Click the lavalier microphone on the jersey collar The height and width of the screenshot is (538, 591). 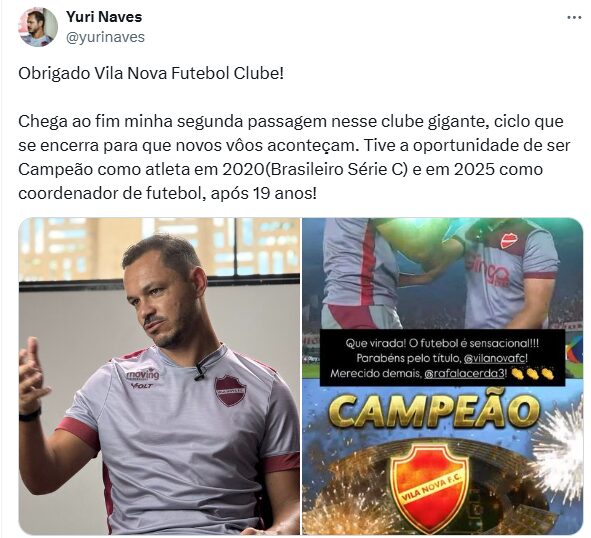point(200,371)
